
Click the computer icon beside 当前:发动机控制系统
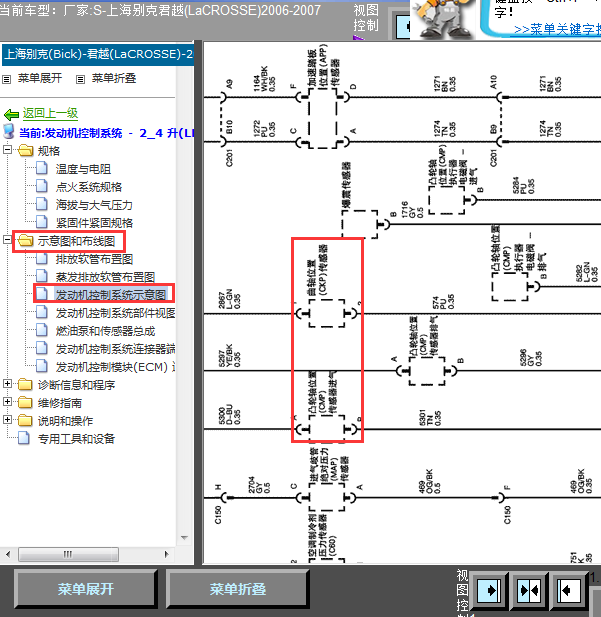(x=9, y=132)
